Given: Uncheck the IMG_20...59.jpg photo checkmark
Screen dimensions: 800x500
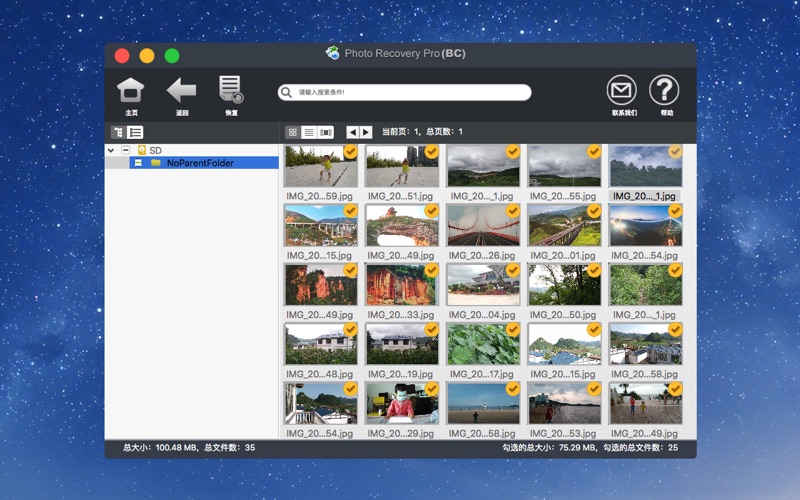Looking at the screenshot, I should 350,152.
